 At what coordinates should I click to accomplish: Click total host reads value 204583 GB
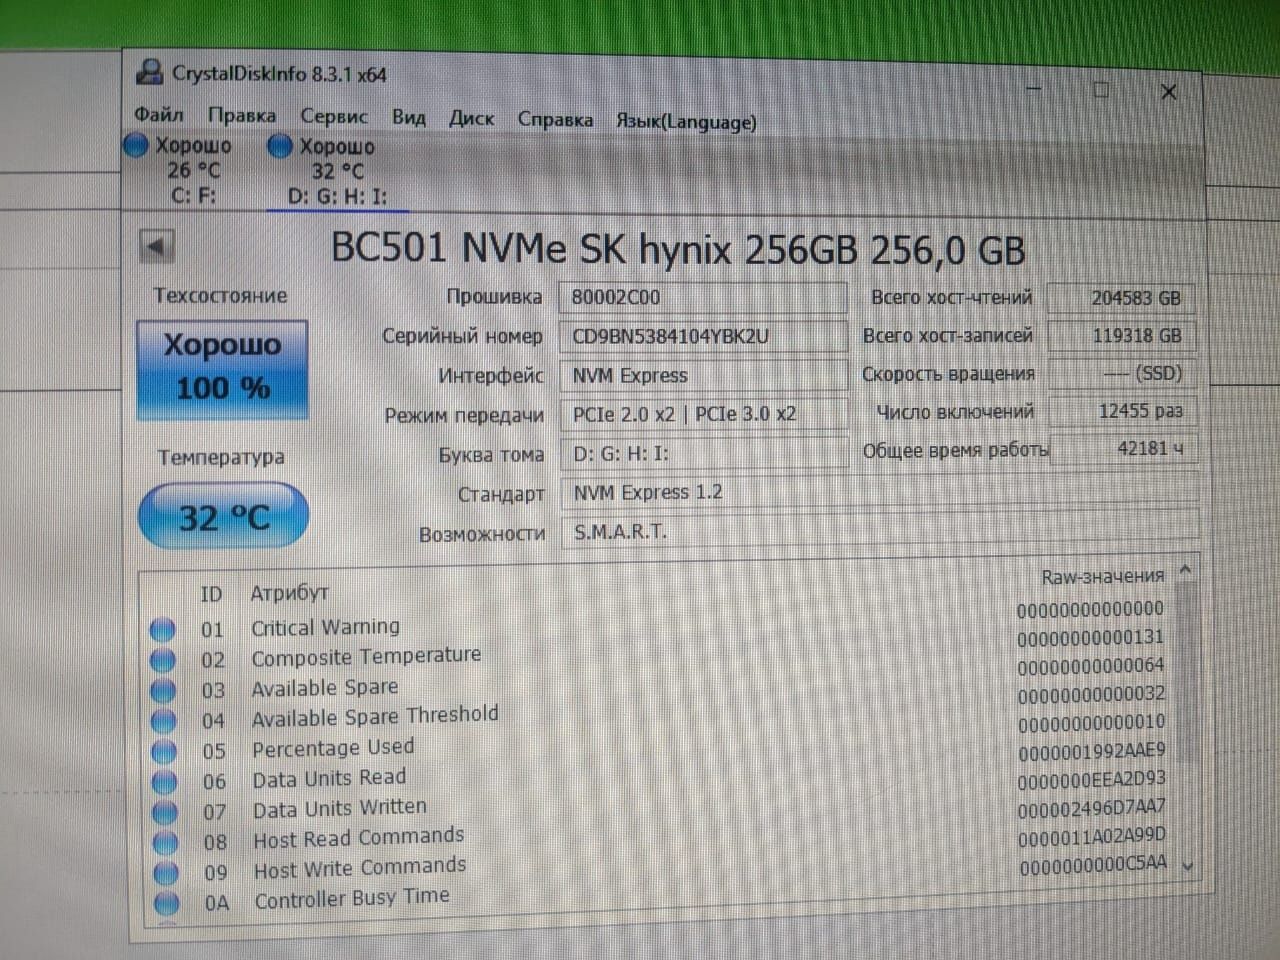point(1122,298)
